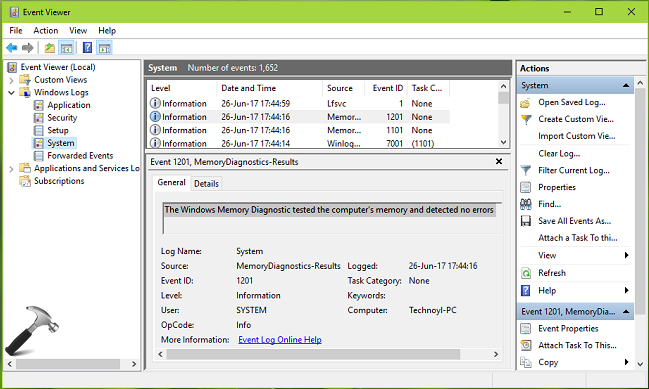Collapse the Event 1201 actions section

(x=626, y=312)
